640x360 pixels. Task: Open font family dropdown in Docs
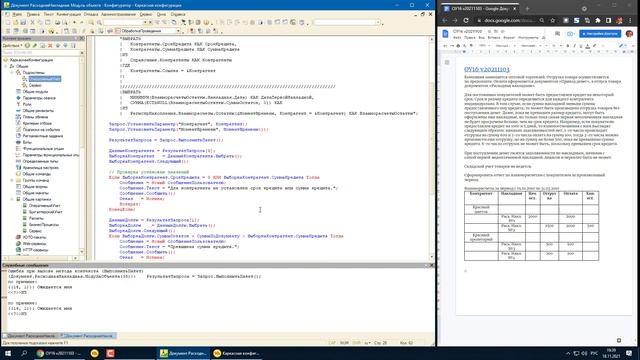[x=531, y=46]
